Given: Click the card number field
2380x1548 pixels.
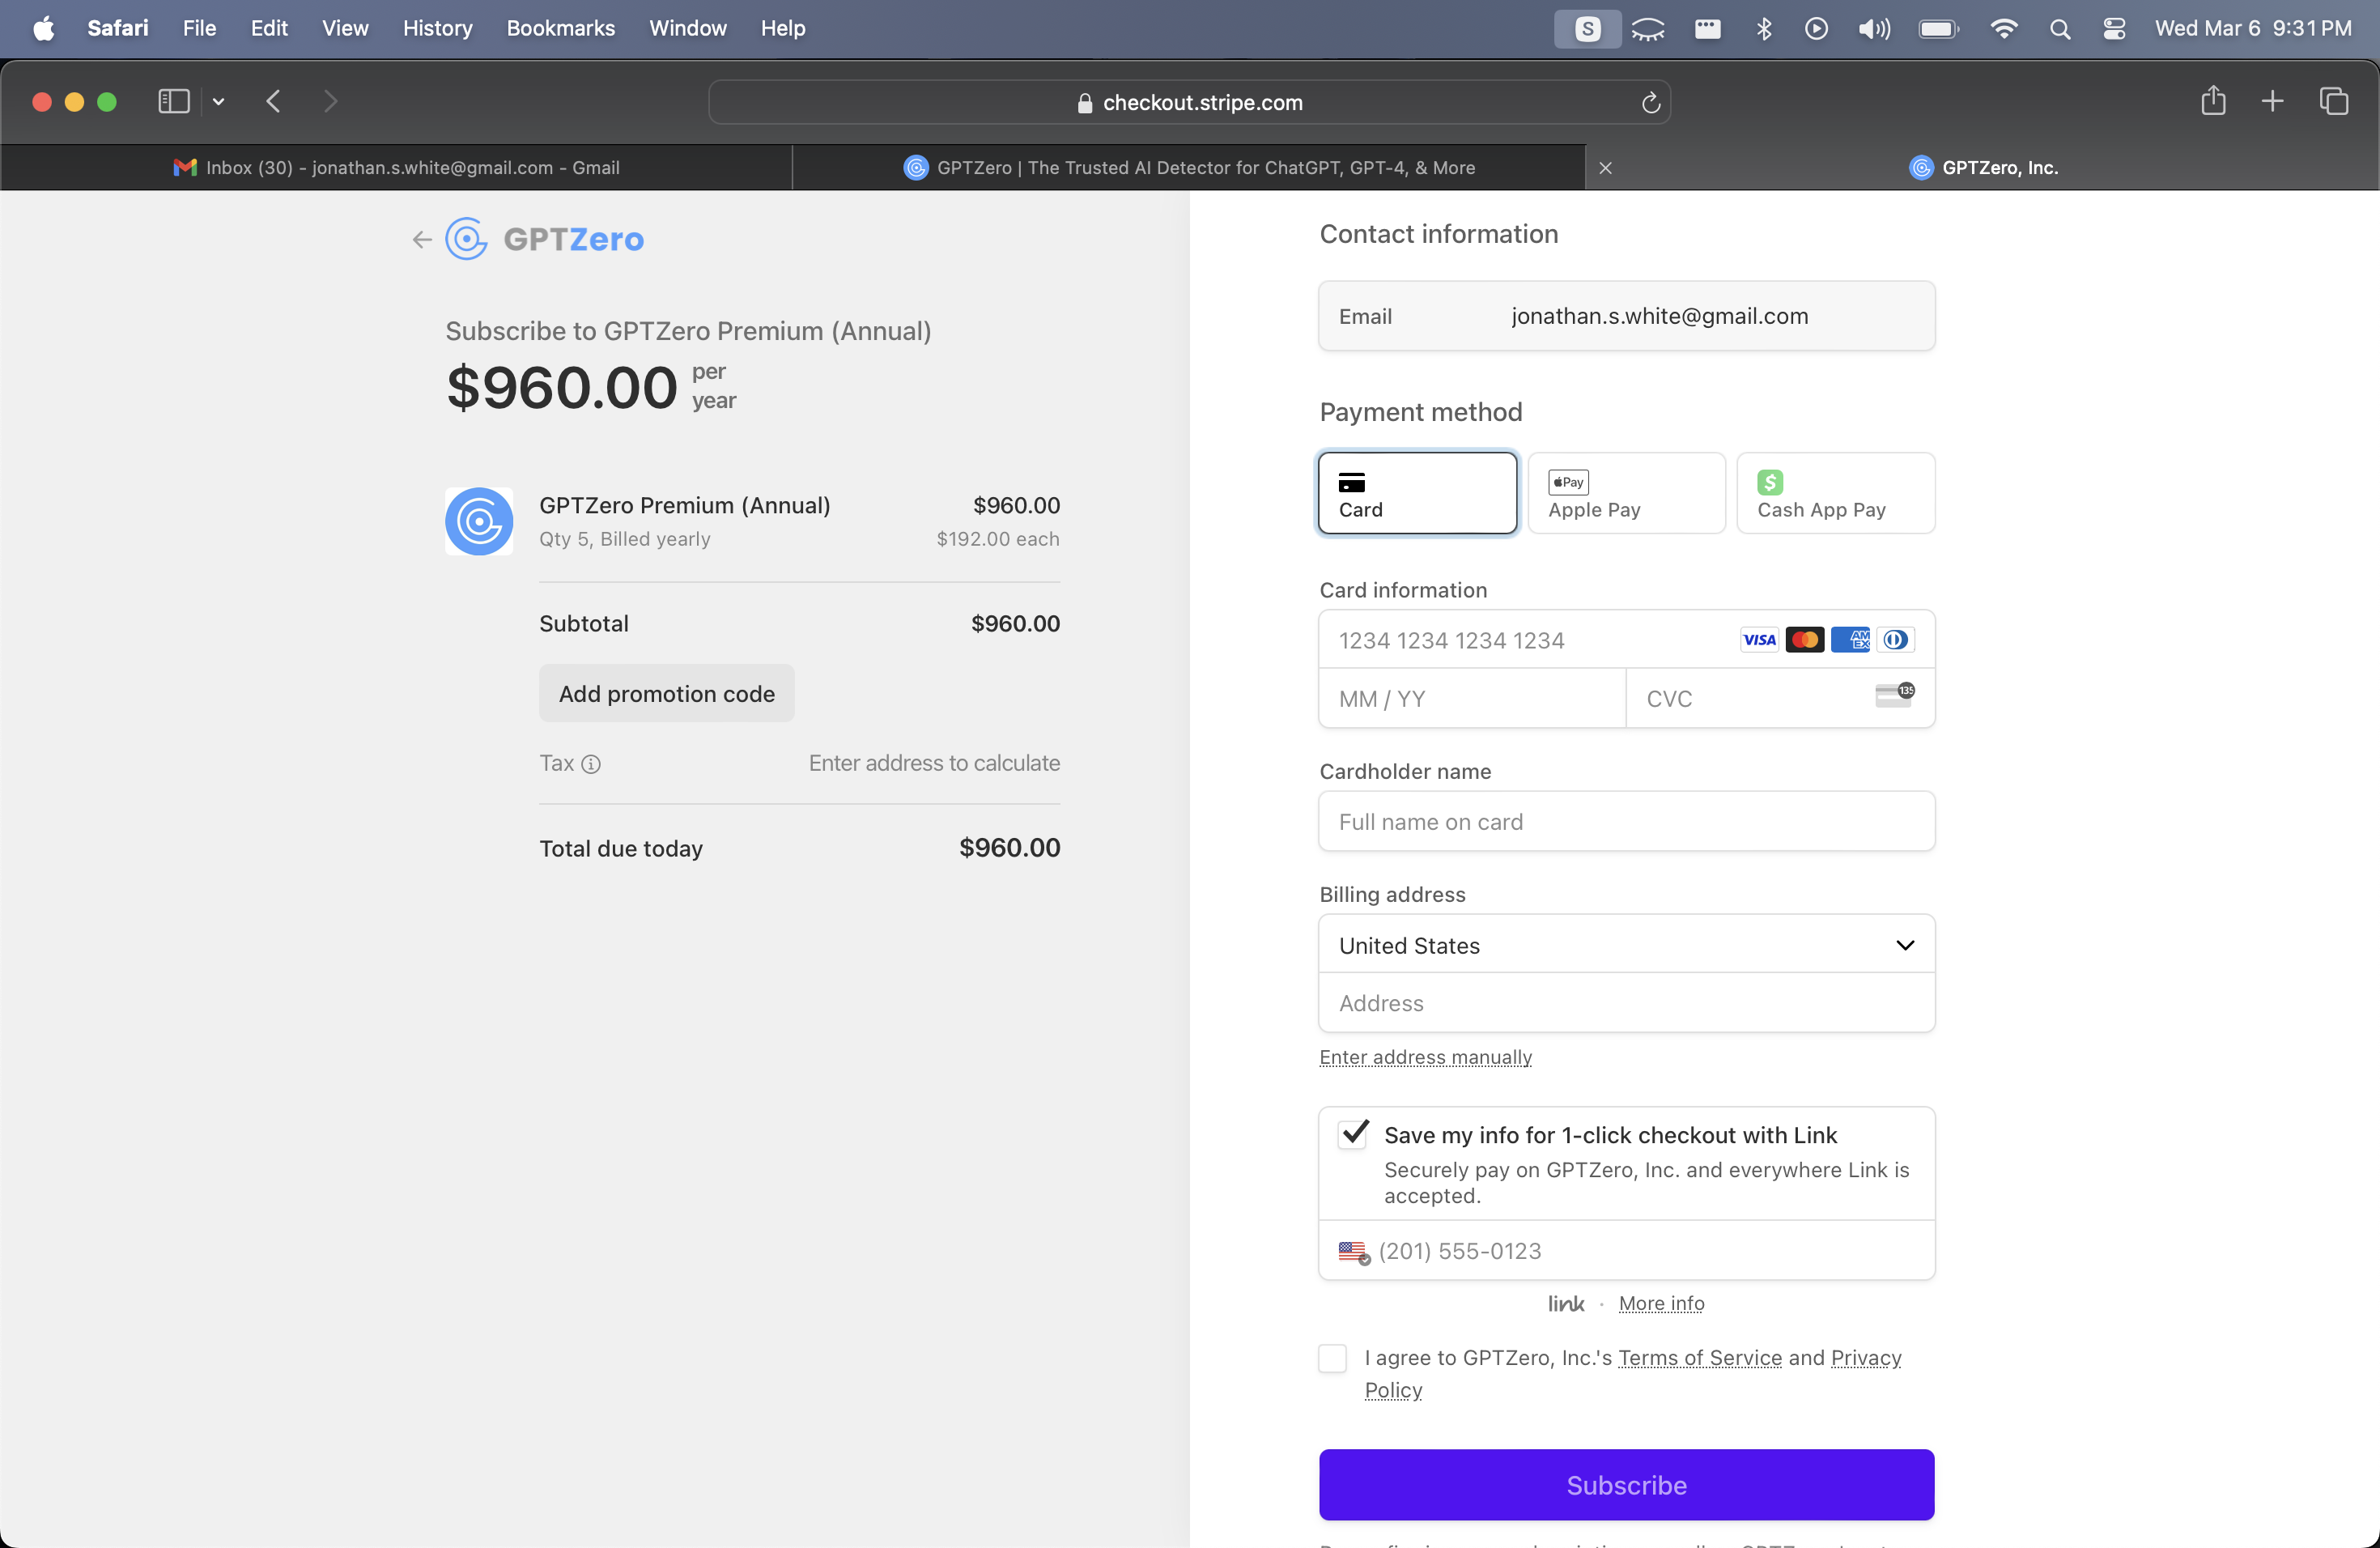Looking at the screenshot, I should 1626,640.
